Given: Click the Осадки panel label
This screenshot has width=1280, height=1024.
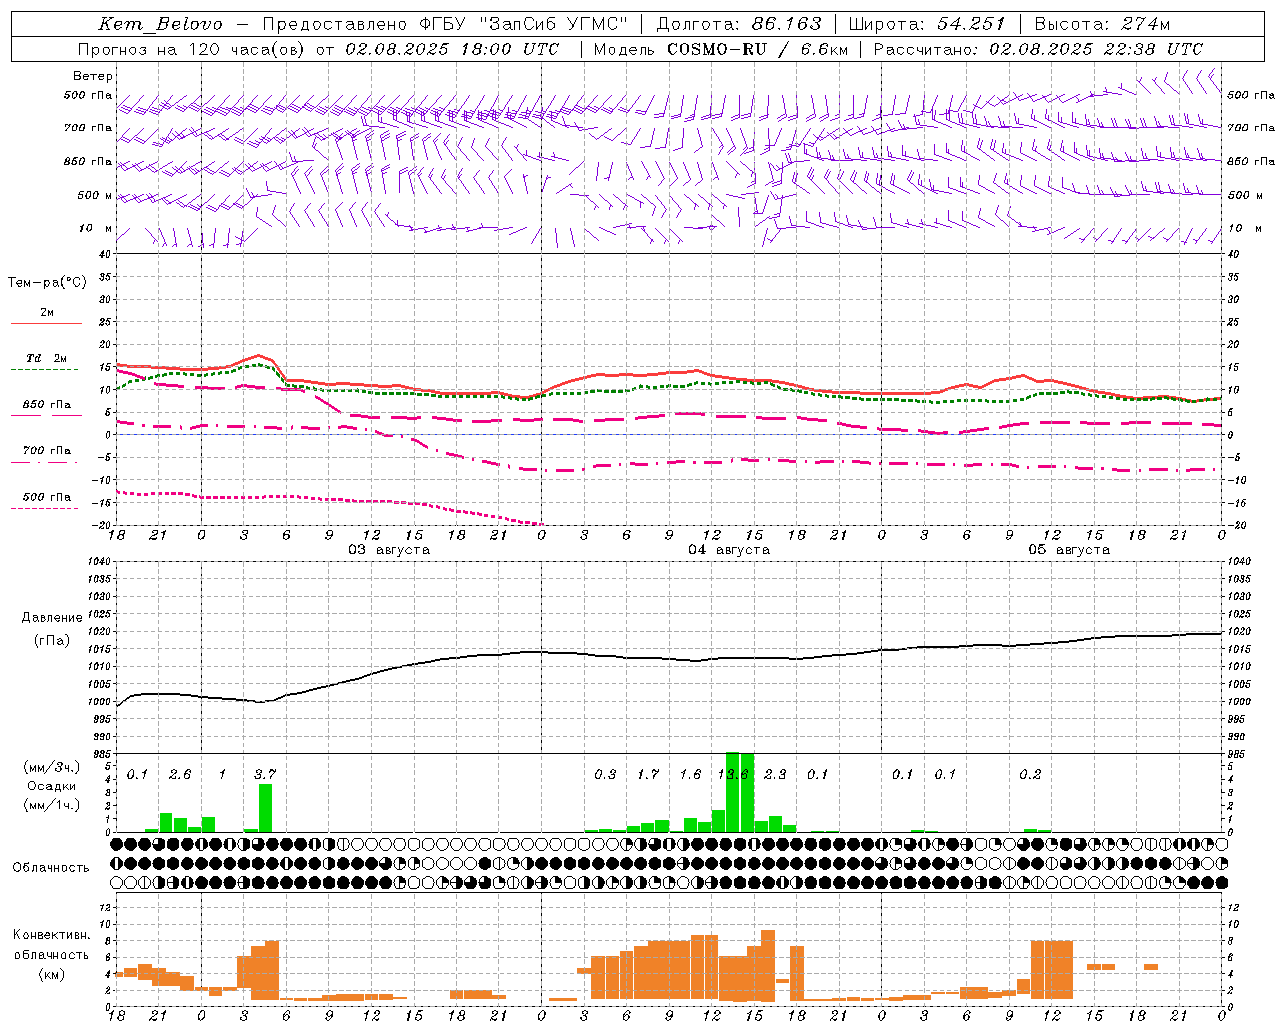Looking at the screenshot, I should coord(51,786).
